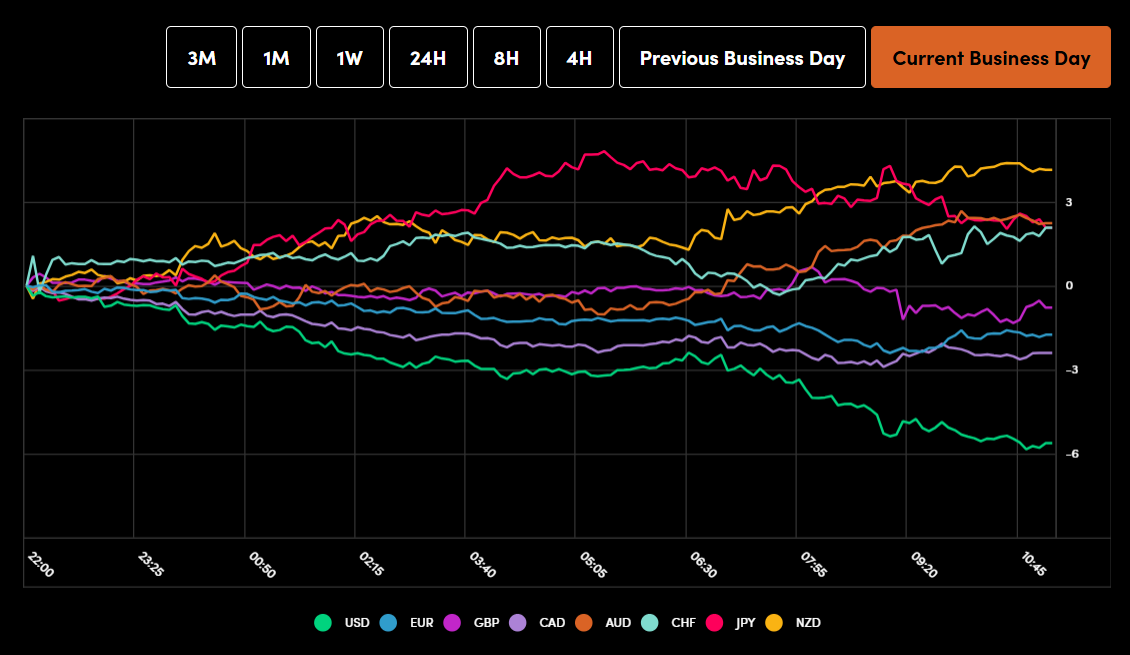The image size is (1130, 655).
Task: Click the 06:30 time axis label
Action: 703,564
